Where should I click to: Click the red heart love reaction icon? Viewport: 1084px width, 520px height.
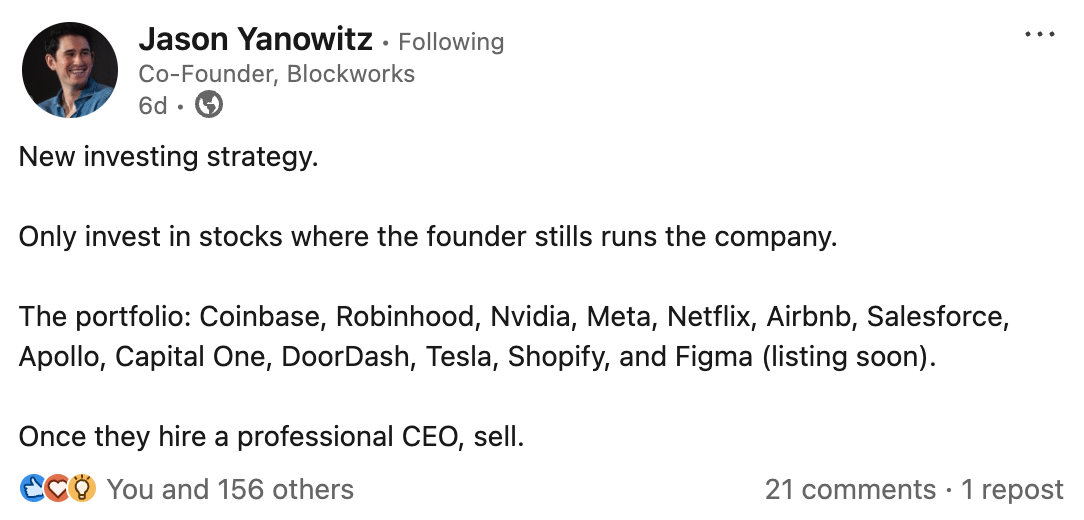(x=57, y=489)
